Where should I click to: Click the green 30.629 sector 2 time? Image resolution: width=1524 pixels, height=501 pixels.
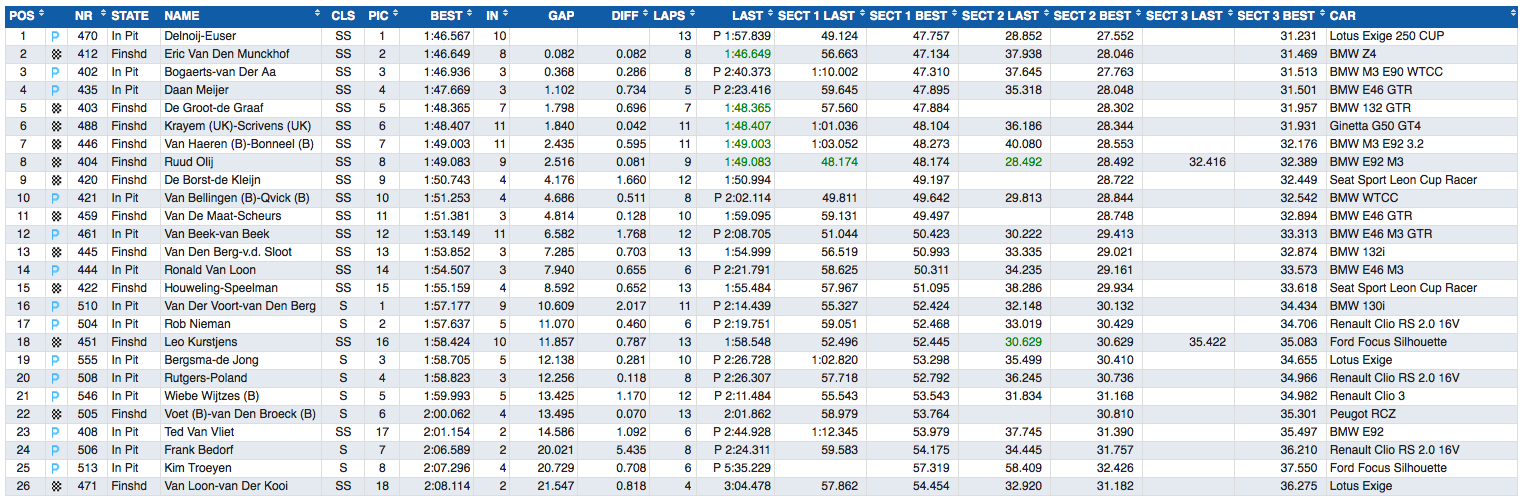pyautogui.click(x=1021, y=342)
